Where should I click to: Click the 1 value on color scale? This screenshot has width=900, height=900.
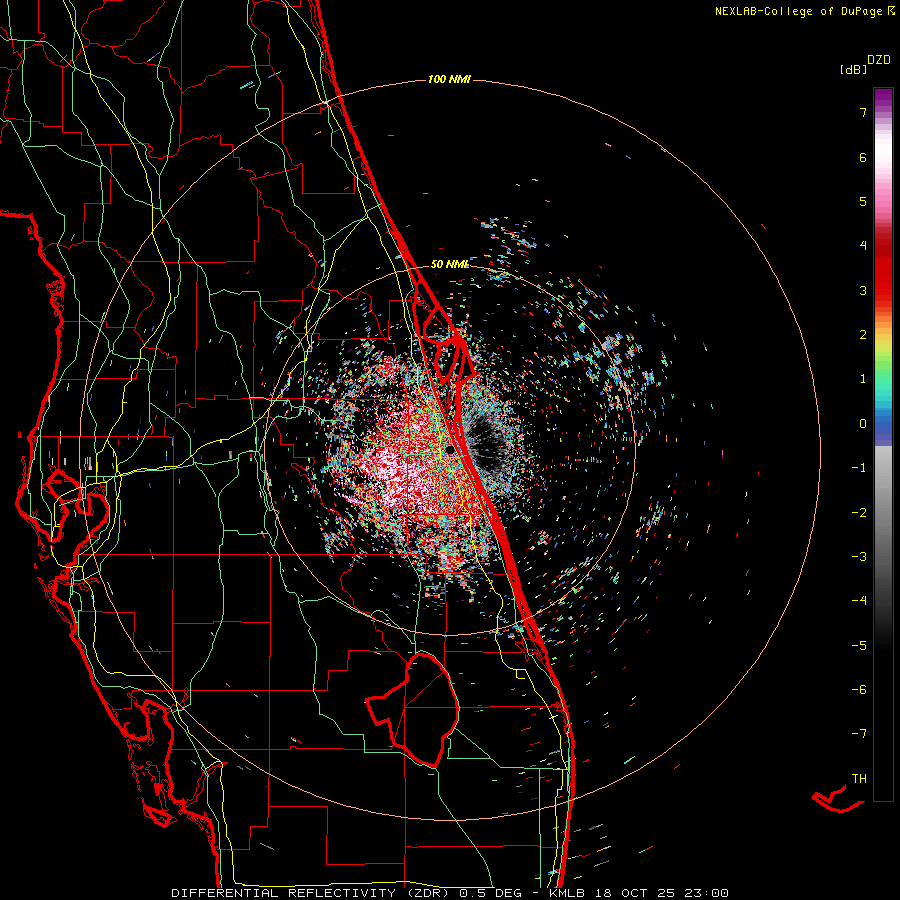pos(863,379)
